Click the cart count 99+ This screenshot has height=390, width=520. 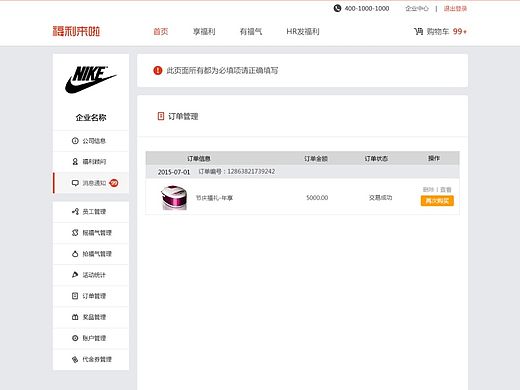coord(460,31)
